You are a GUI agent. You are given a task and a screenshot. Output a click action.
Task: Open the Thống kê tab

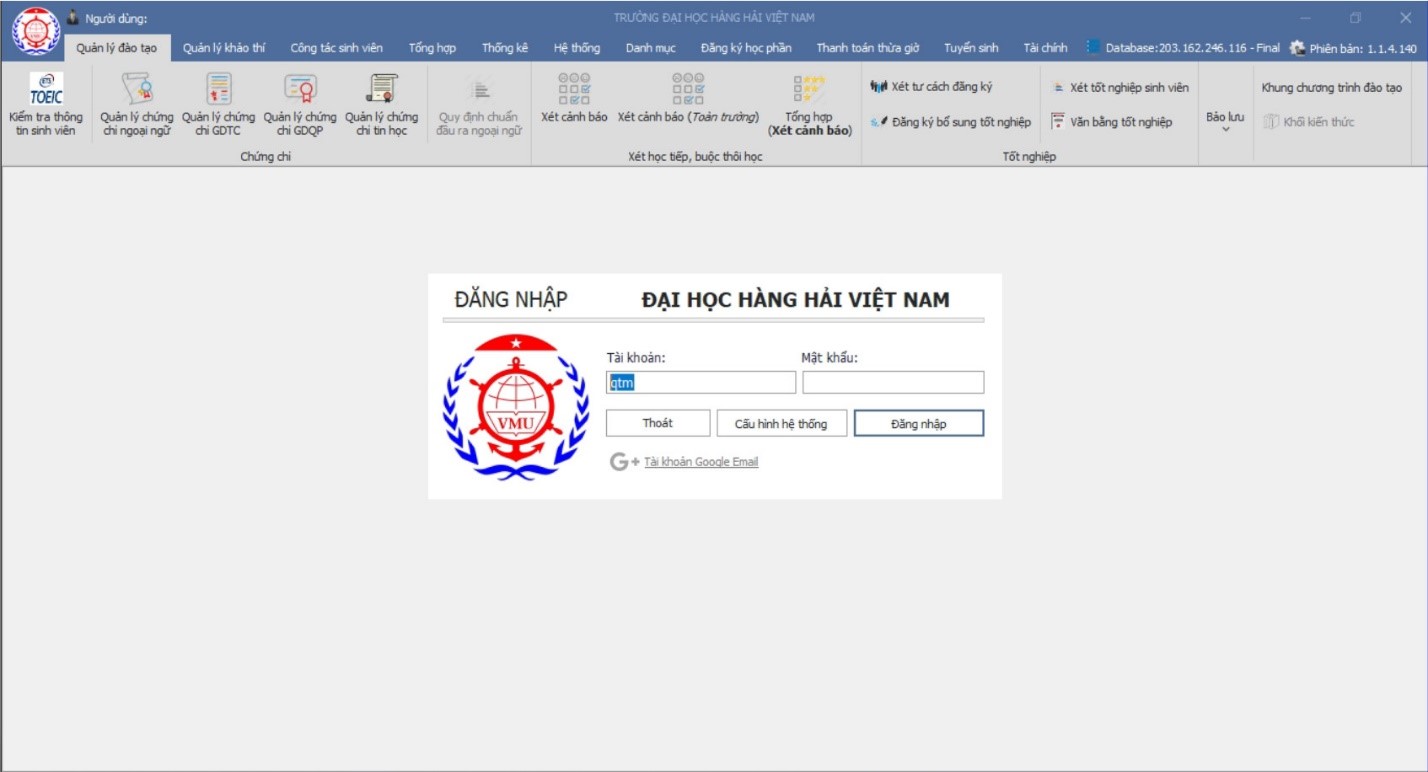pos(504,48)
